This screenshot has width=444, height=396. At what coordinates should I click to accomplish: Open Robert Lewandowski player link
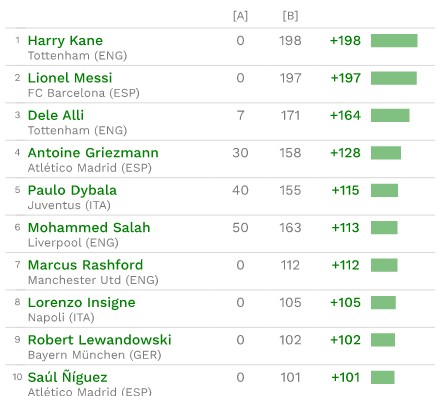[100, 340]
